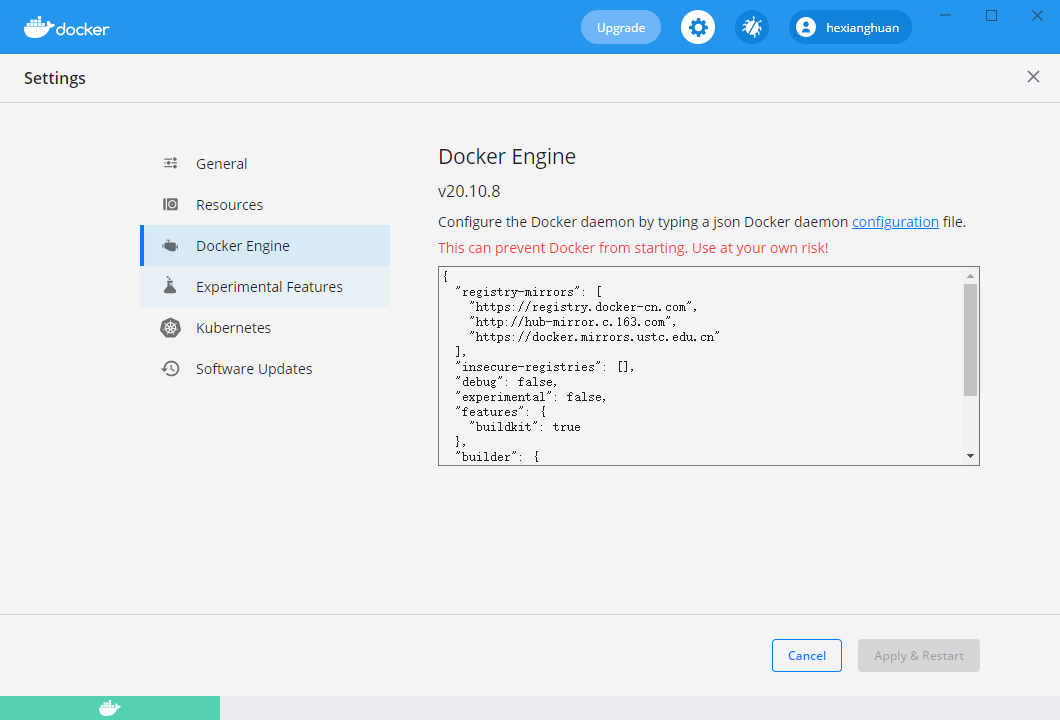The height and width of the screenshot is (720, 1060).
Task: Click the Docker Engine page heading
Action: coord(507,156)
